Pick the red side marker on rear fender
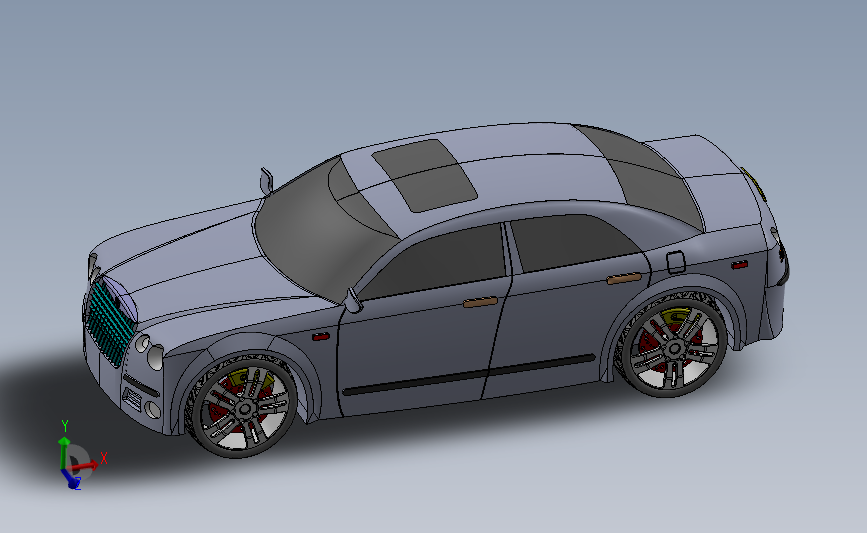This screenshot has width=867, height=533. 739,265
